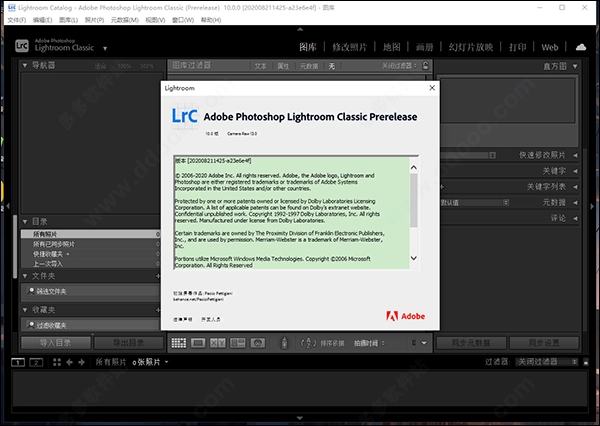The width and height of the screenshot is (600, 426).
Task: Open the 文件(F) menu
Action: (x=15, y=19)
